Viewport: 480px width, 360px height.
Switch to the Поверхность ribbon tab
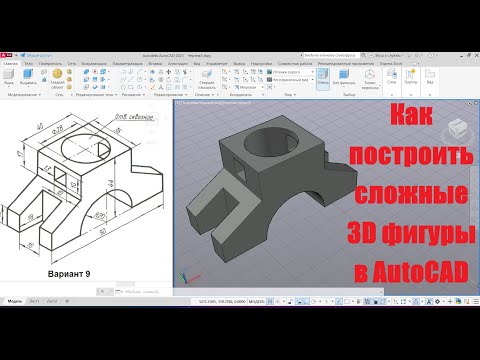pyautogui.click(x=50, y=63)
